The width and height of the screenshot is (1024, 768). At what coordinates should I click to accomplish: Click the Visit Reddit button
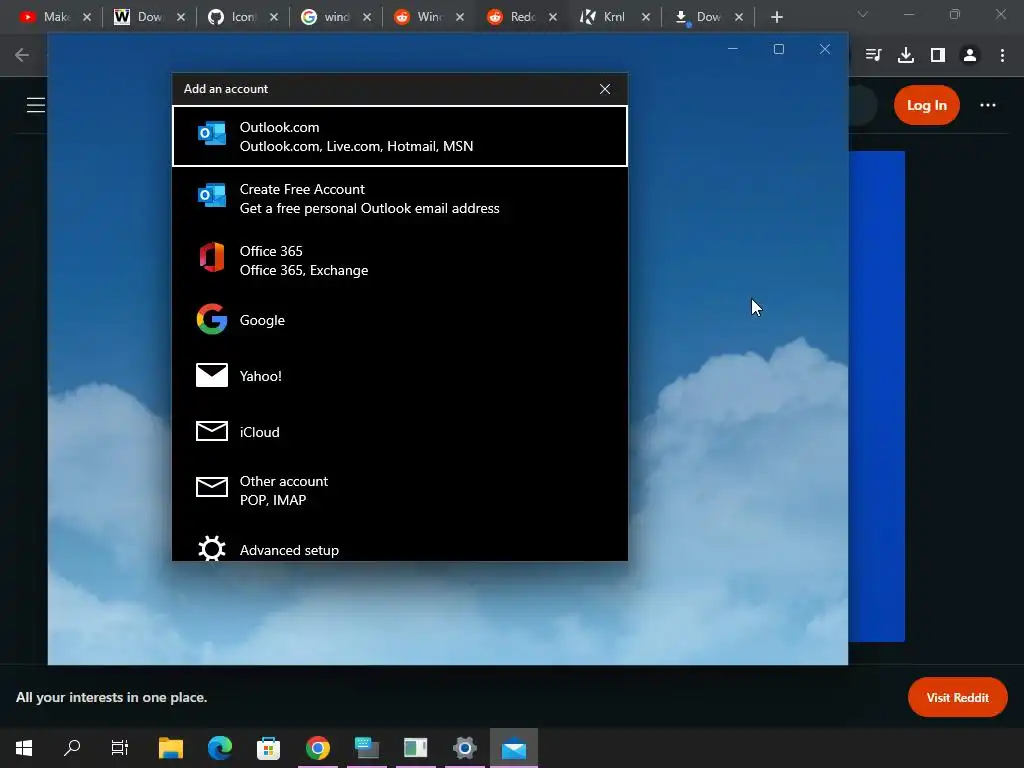tap(957, 697)
